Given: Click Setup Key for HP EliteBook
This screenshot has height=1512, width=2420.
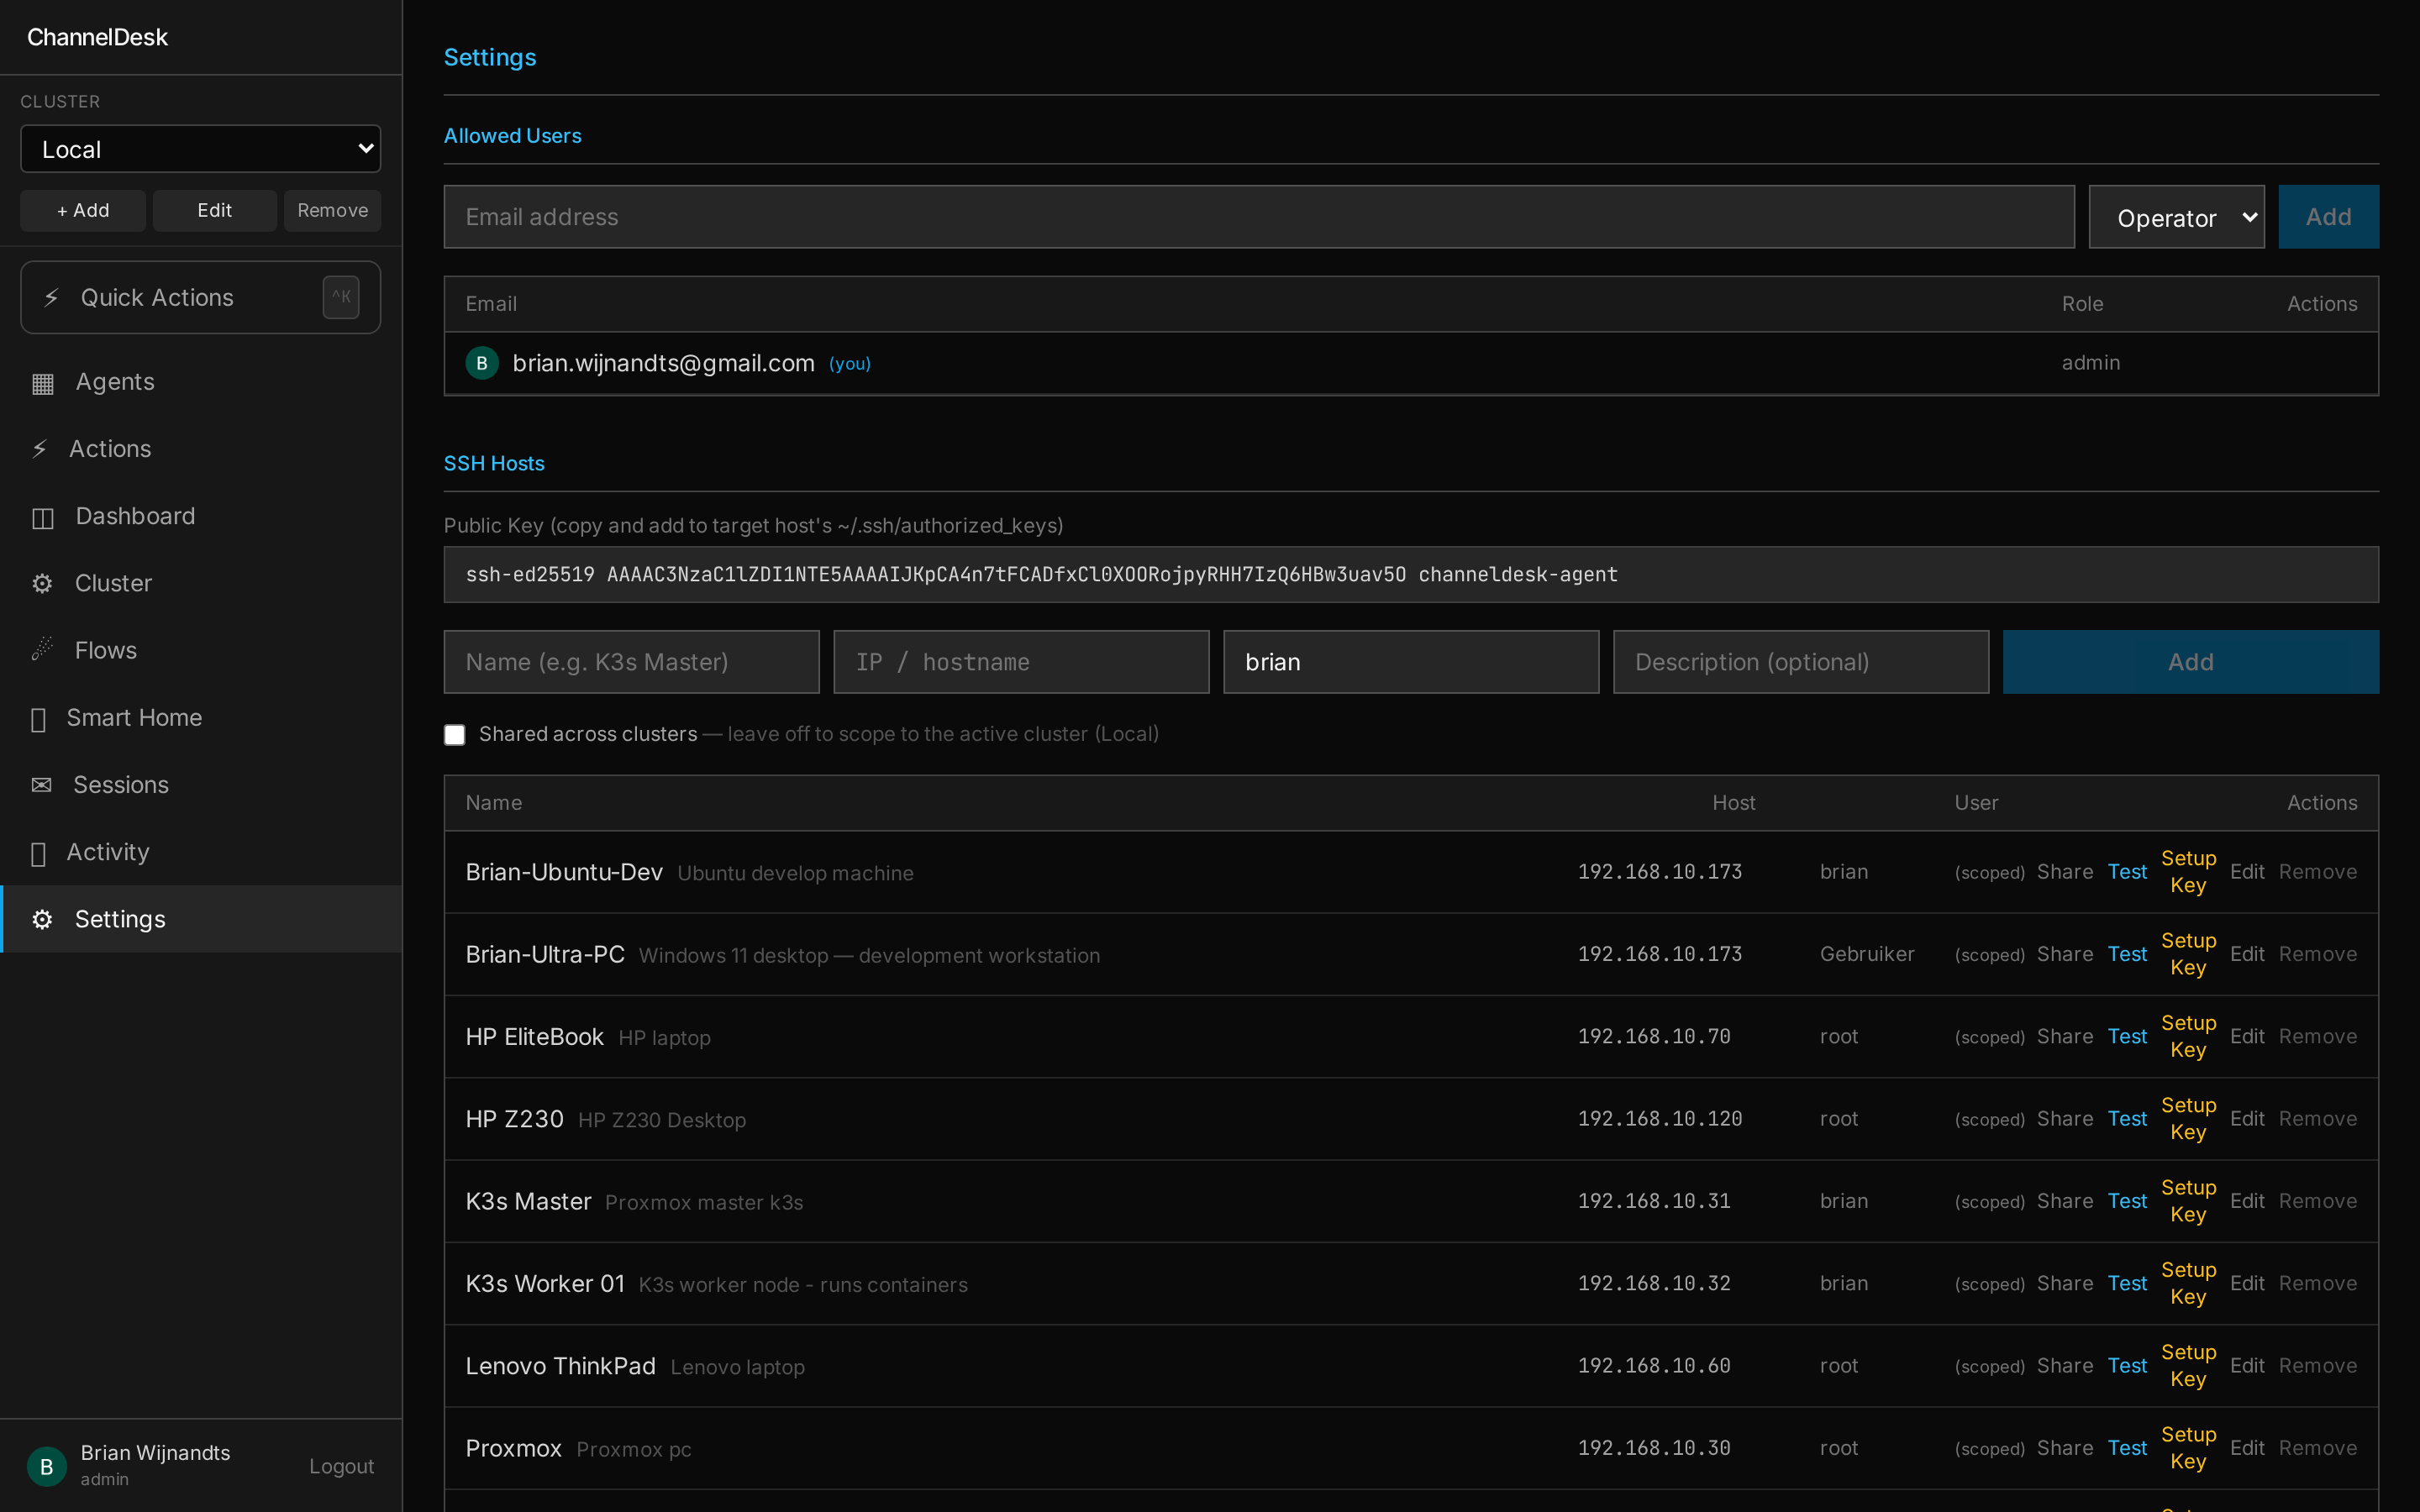Looking at the screenshot, I should point(2188,1037).
